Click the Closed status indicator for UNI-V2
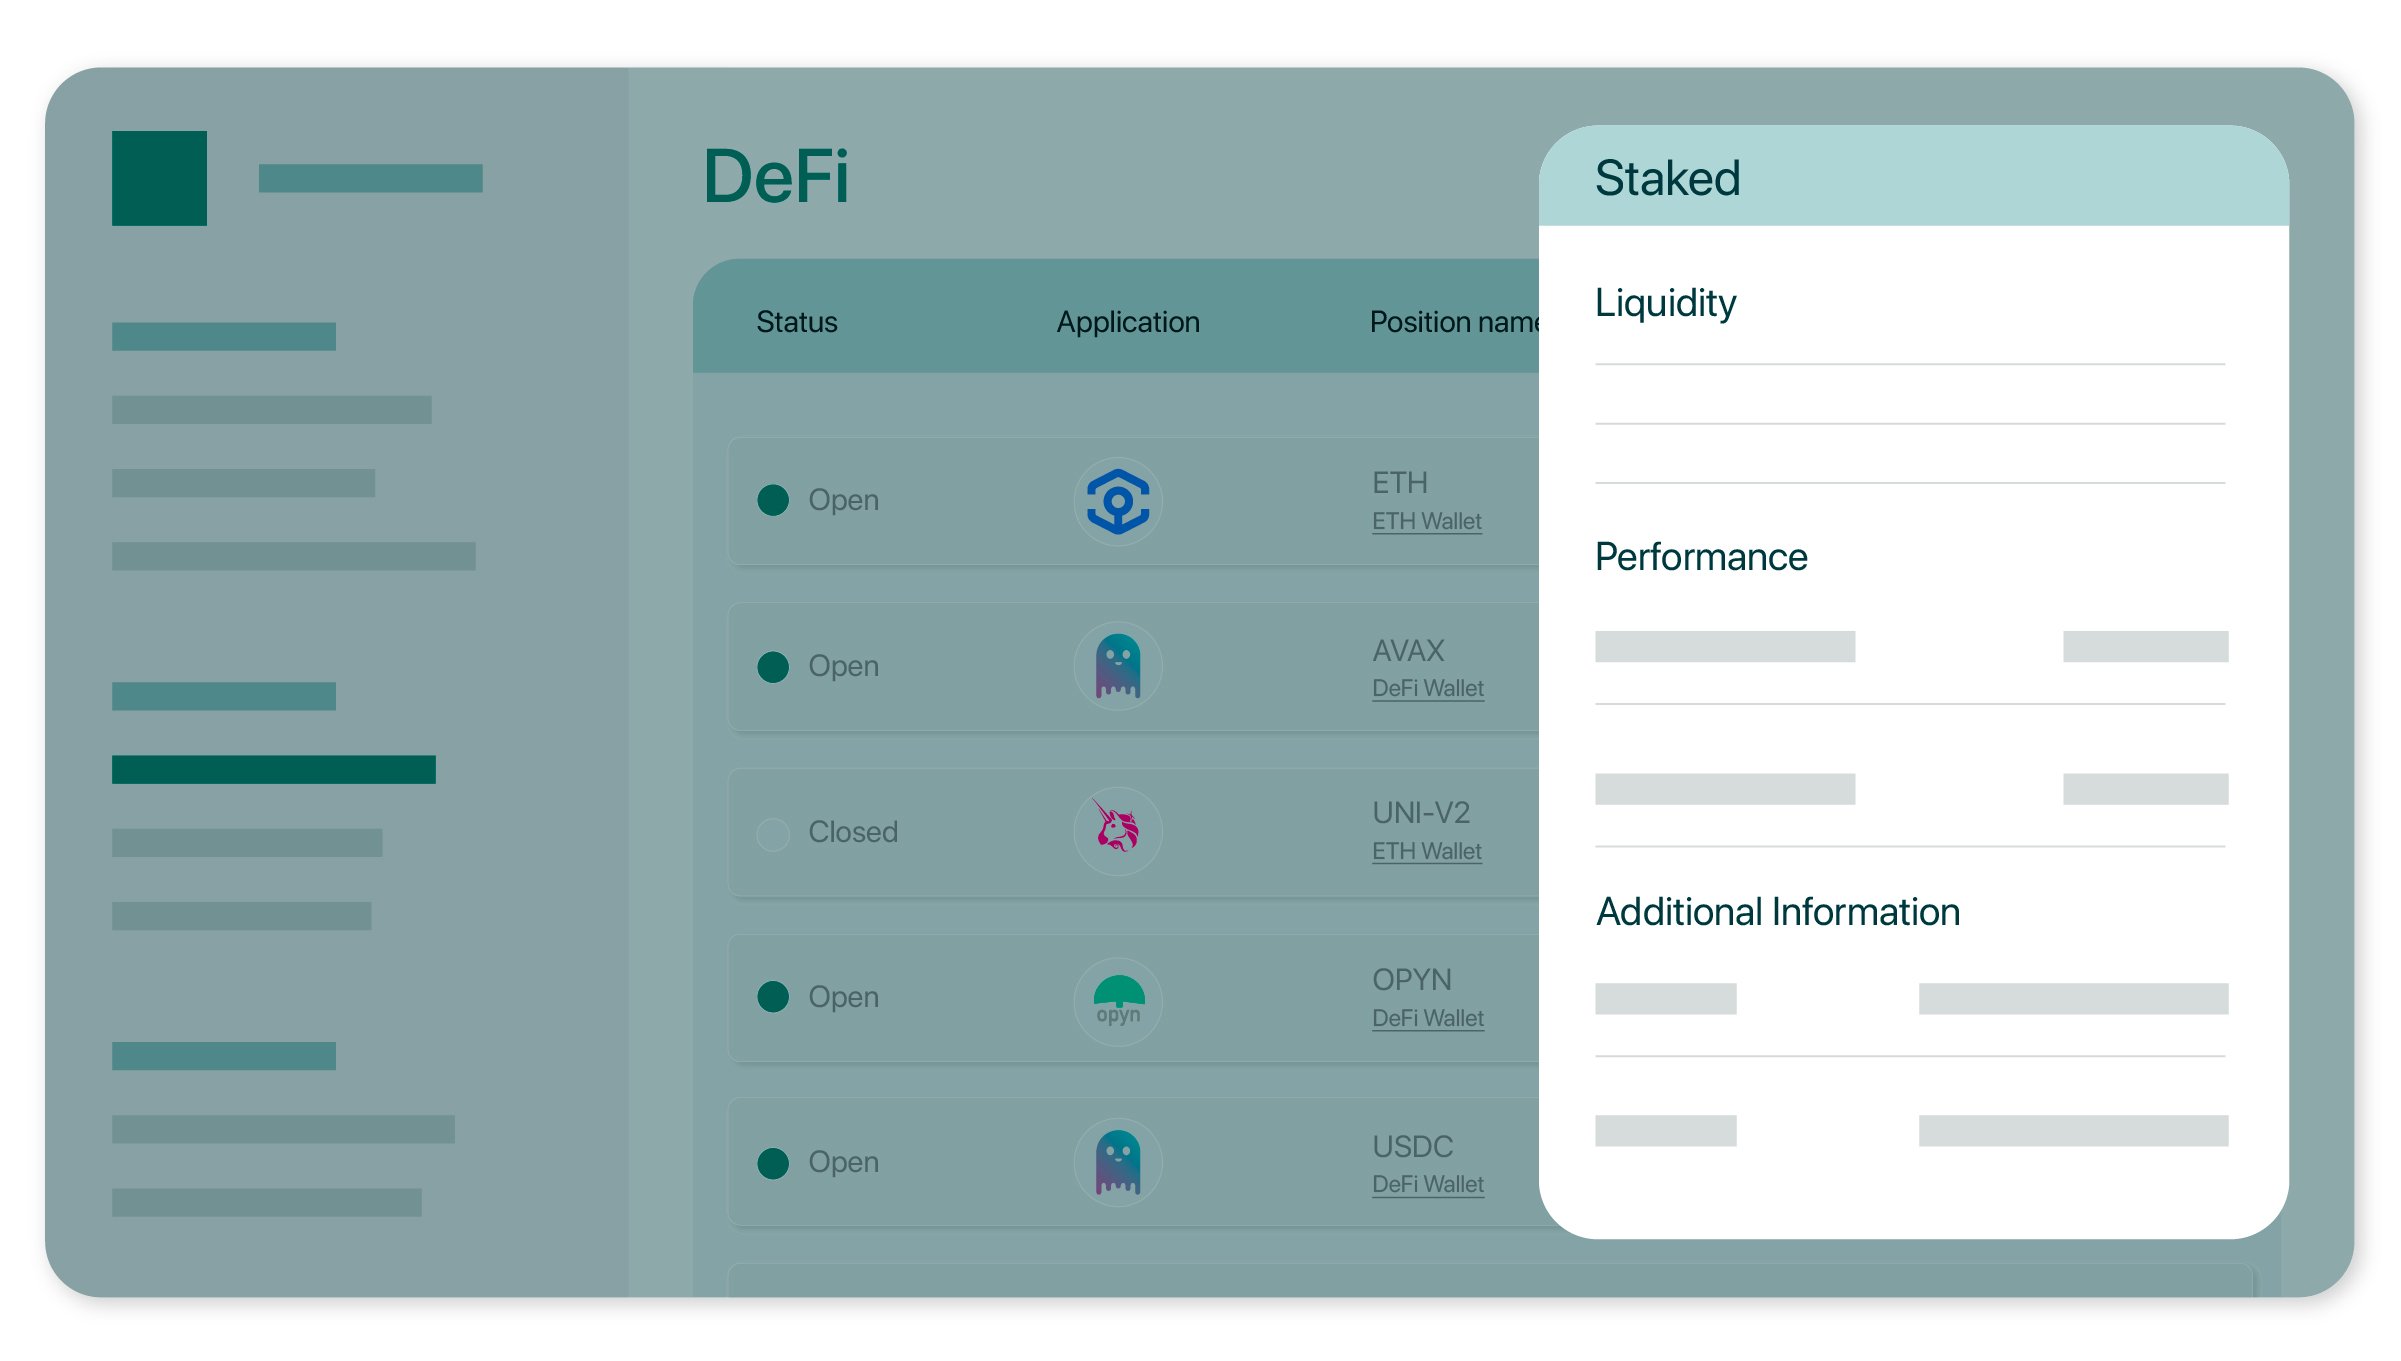 point(773,832)
